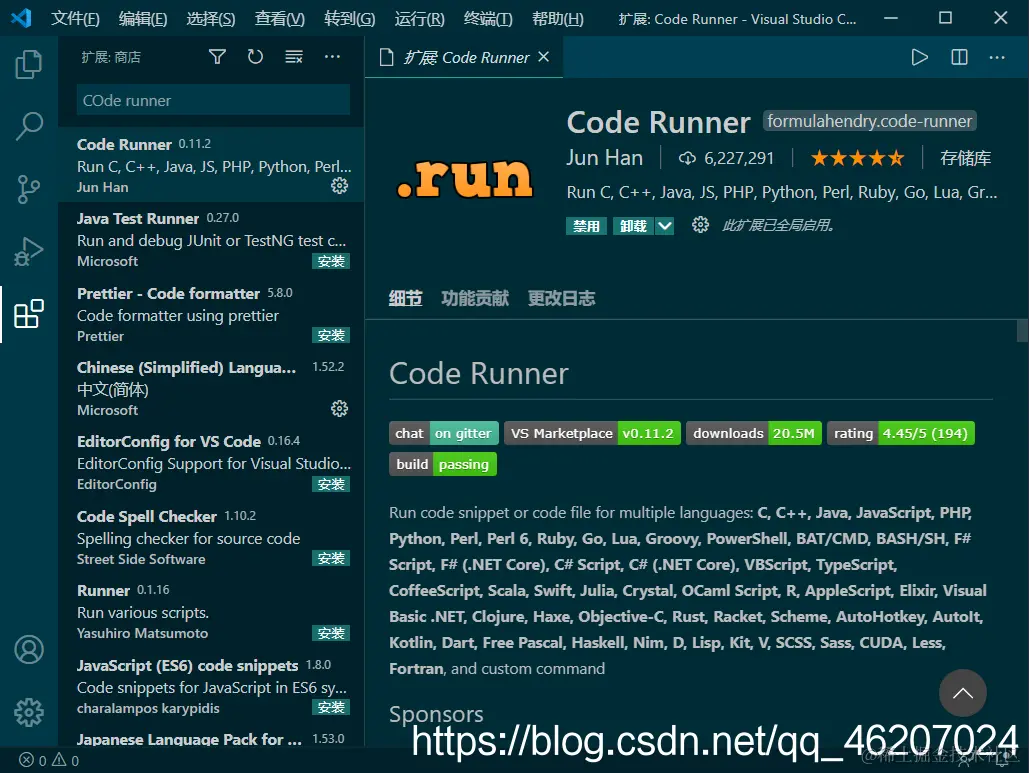Click the 卸载 uninstall button
Screen dimensions: 1029x773
[x=633, y=226]
